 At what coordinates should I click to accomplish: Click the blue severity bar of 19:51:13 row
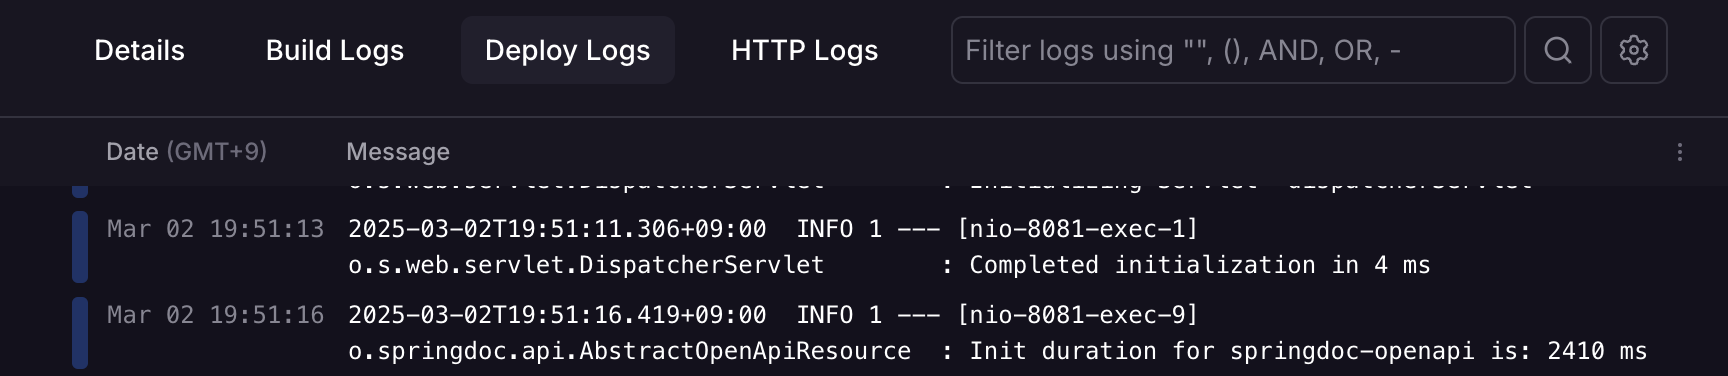tap(80, 247)
